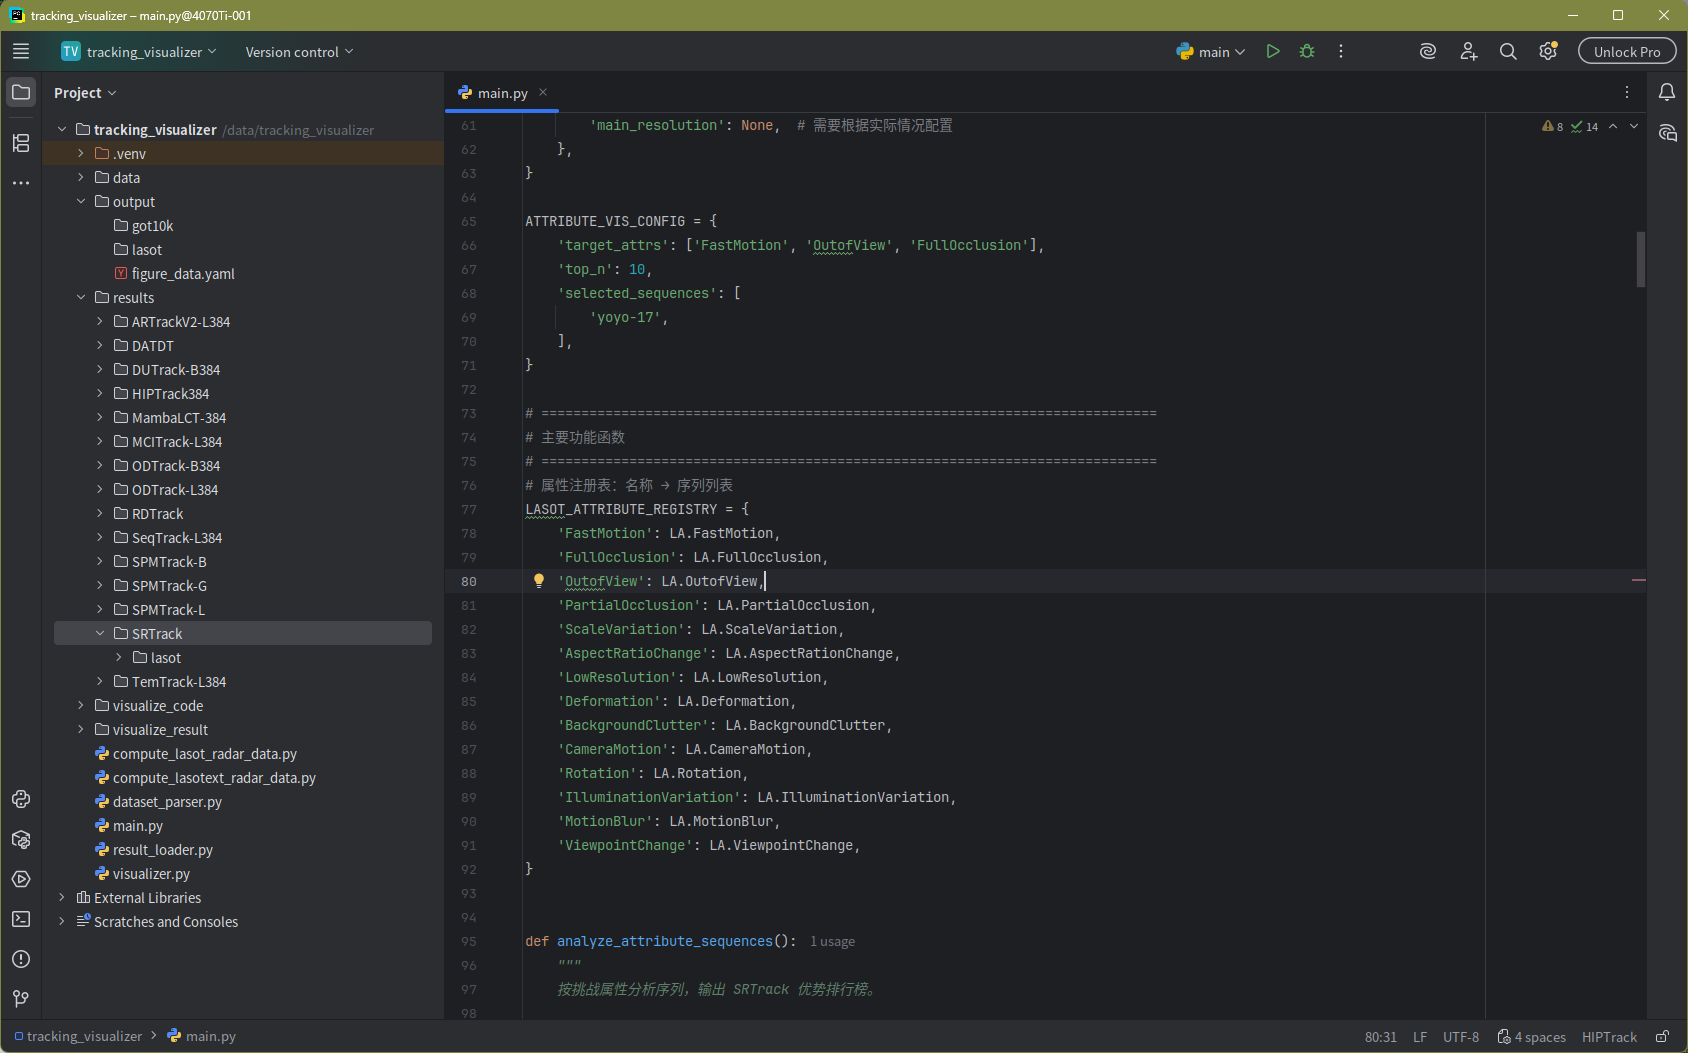Close the main.py editor tab

pyautogui.click(x=543, y=92)
